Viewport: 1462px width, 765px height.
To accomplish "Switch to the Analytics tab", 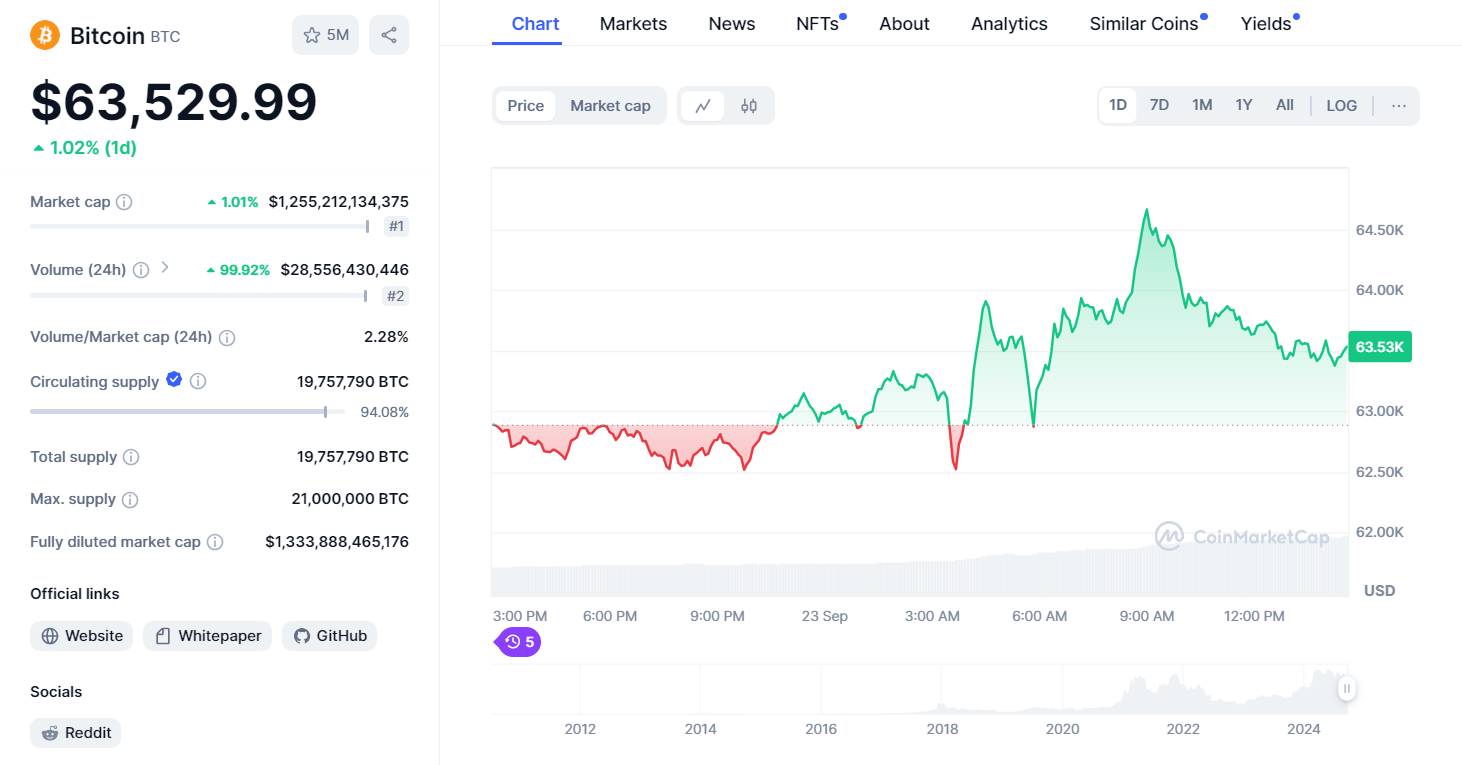I will coord(1009,24).
